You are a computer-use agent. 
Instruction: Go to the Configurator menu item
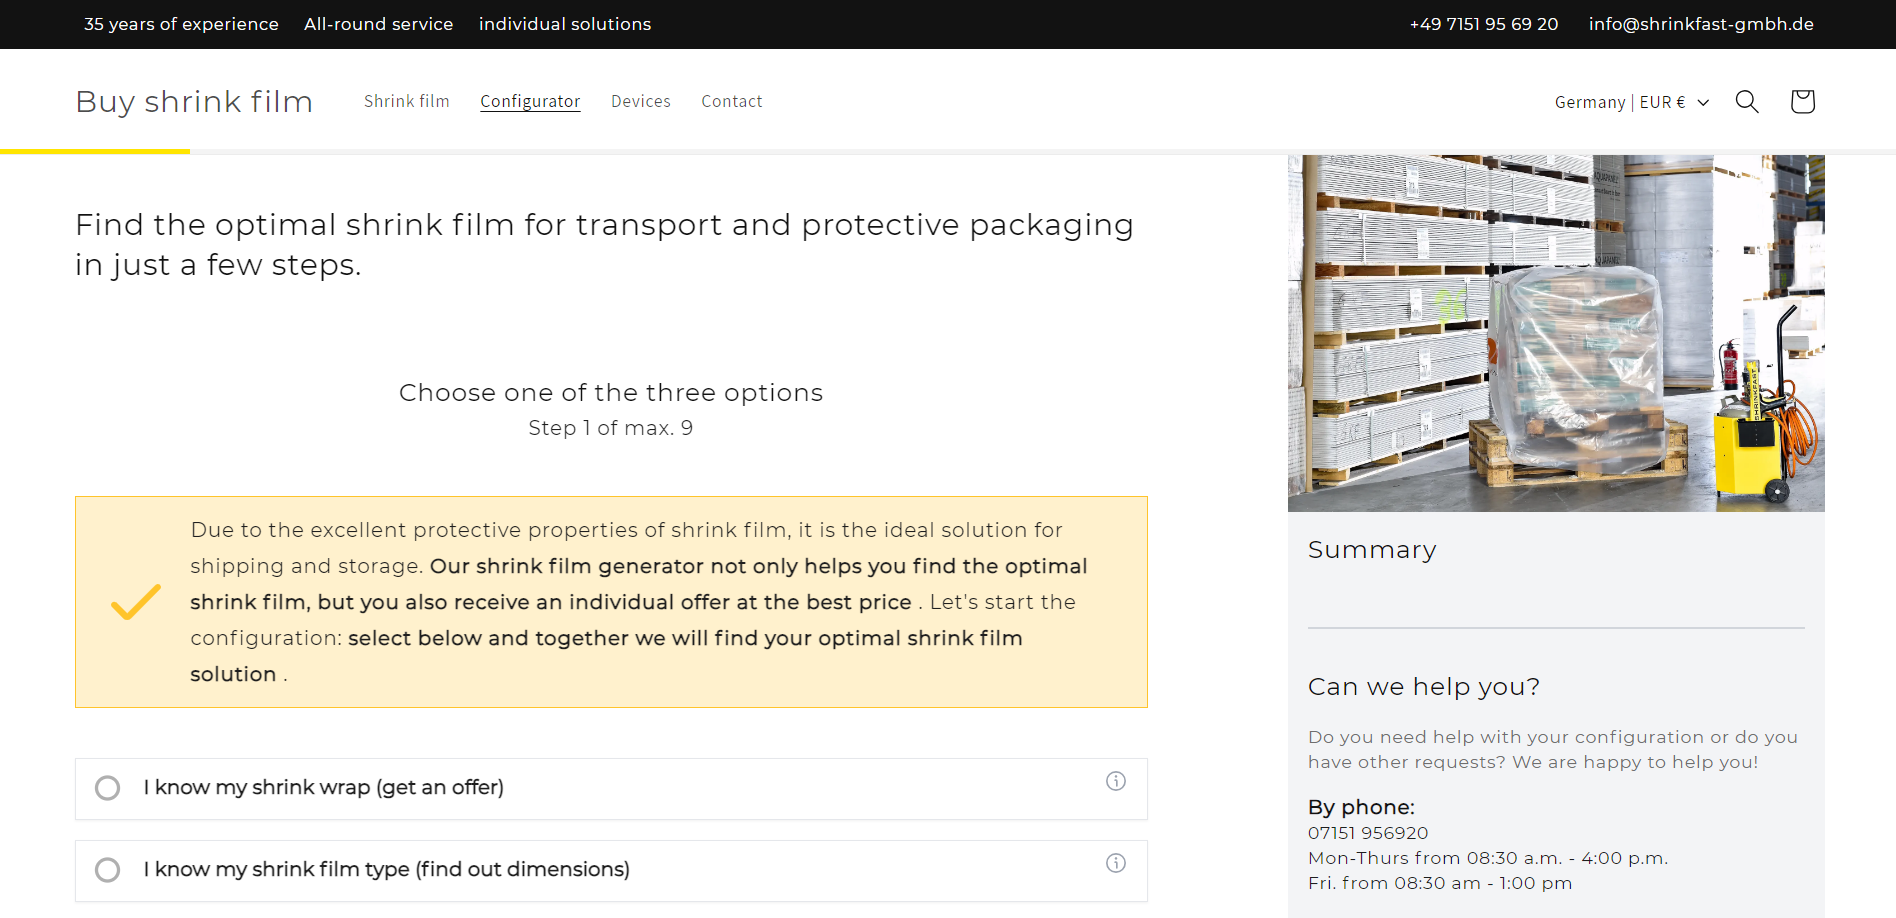pyautogui.click(x=530, y=101)
